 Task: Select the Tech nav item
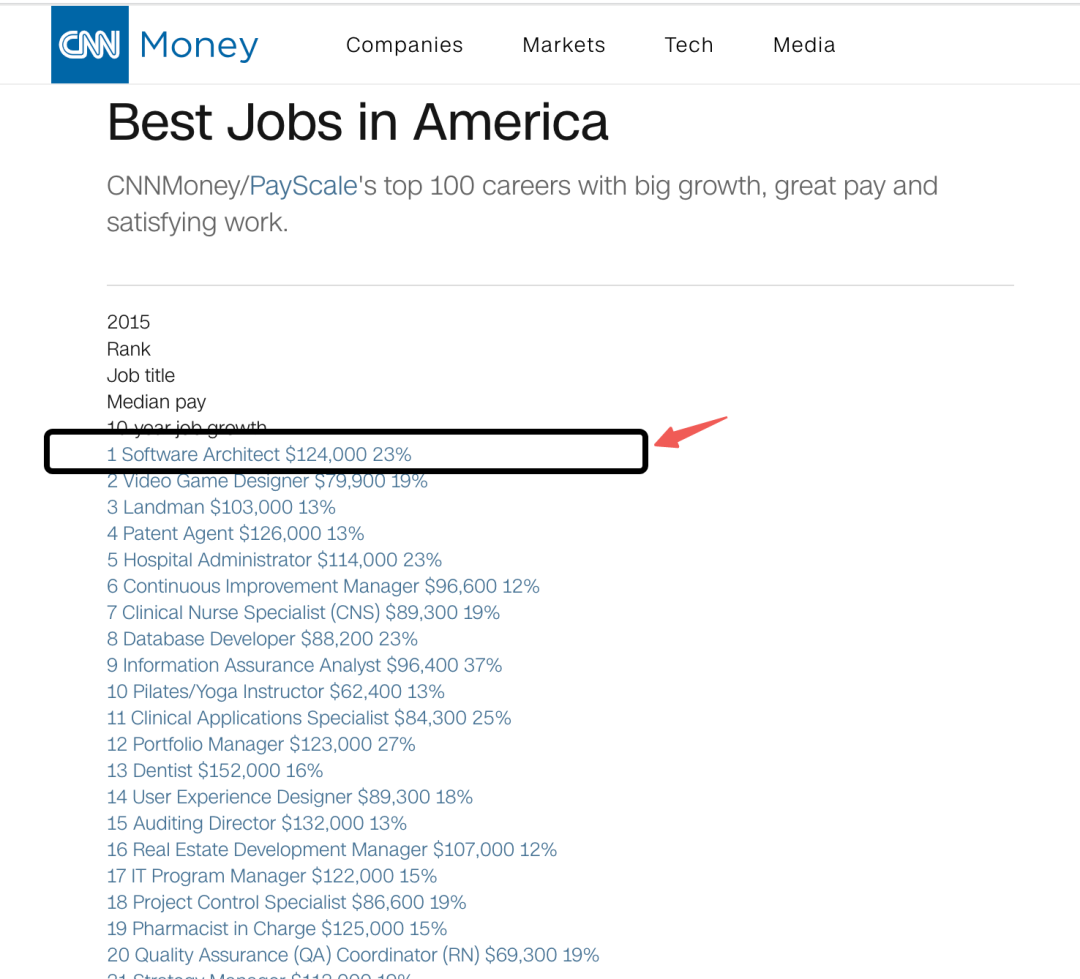click(689, 45)
